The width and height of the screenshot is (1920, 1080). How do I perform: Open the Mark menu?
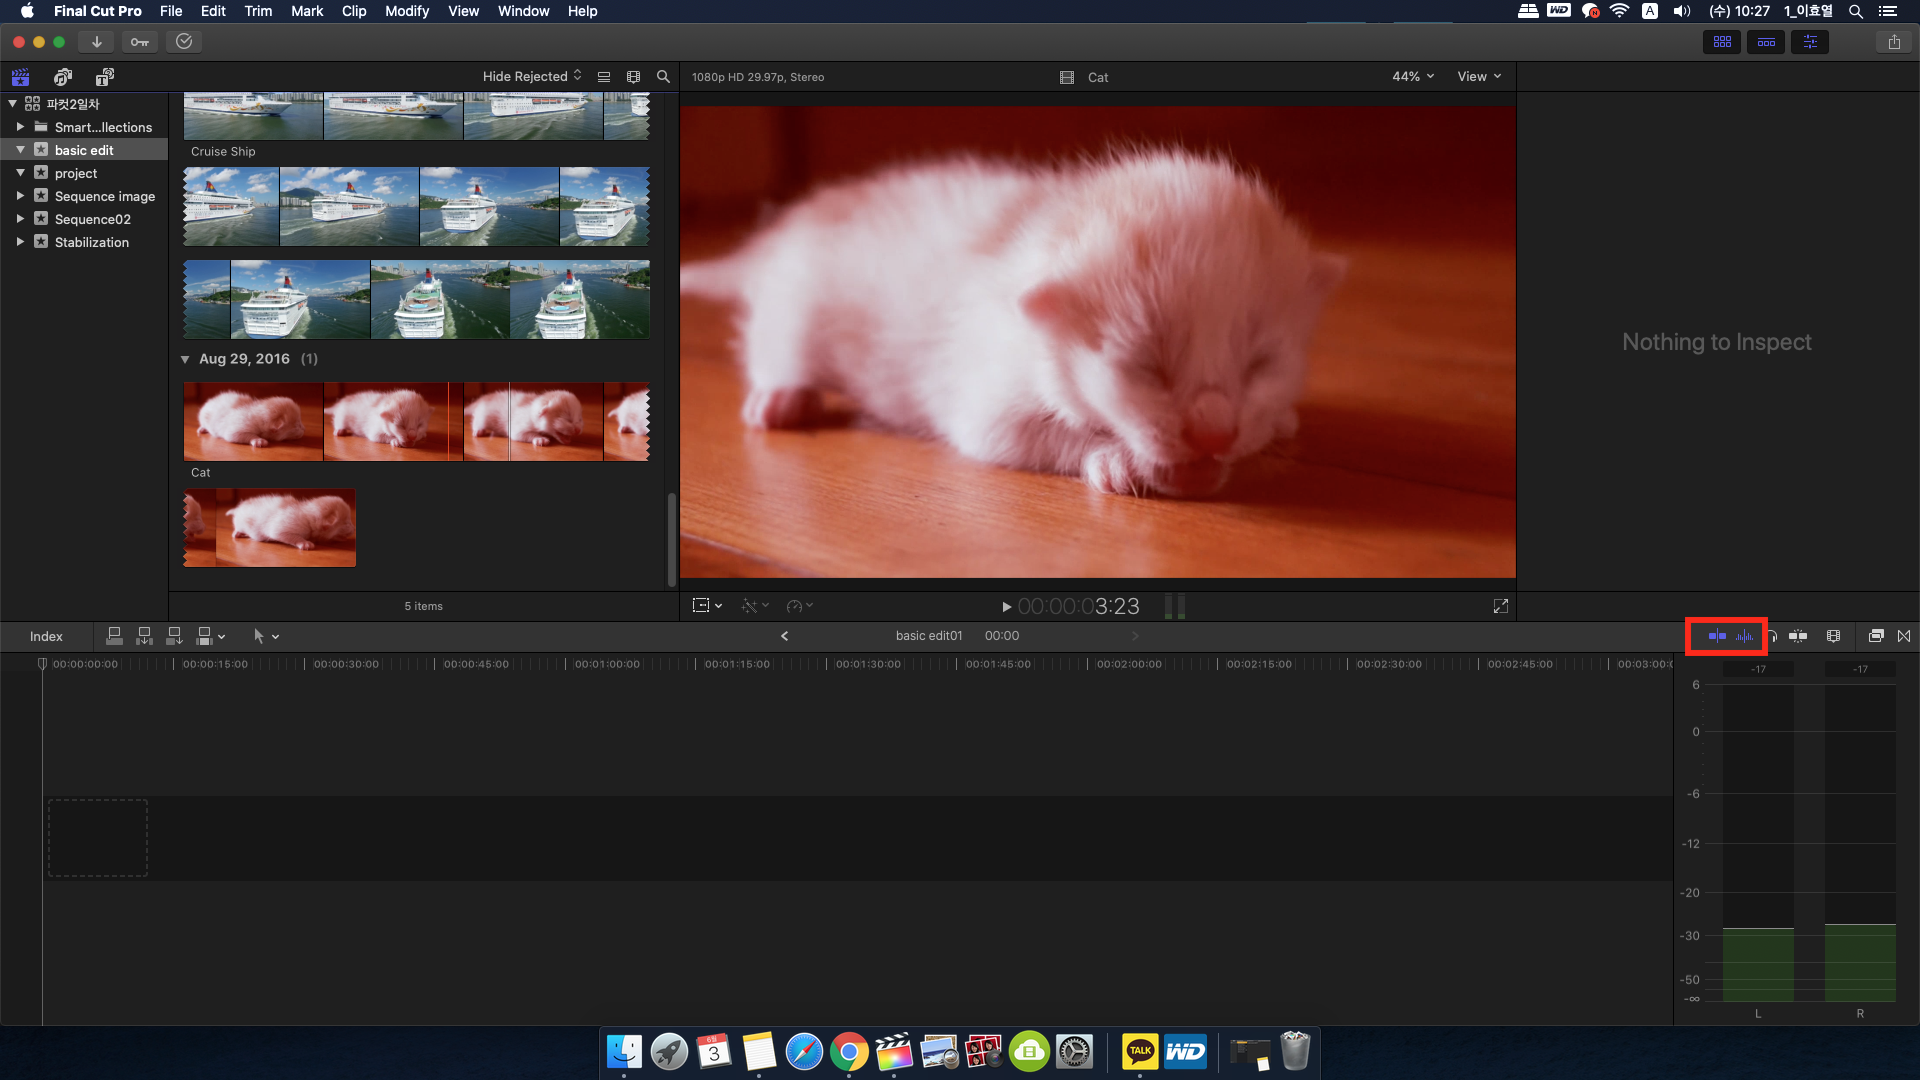tap(307, 11)
